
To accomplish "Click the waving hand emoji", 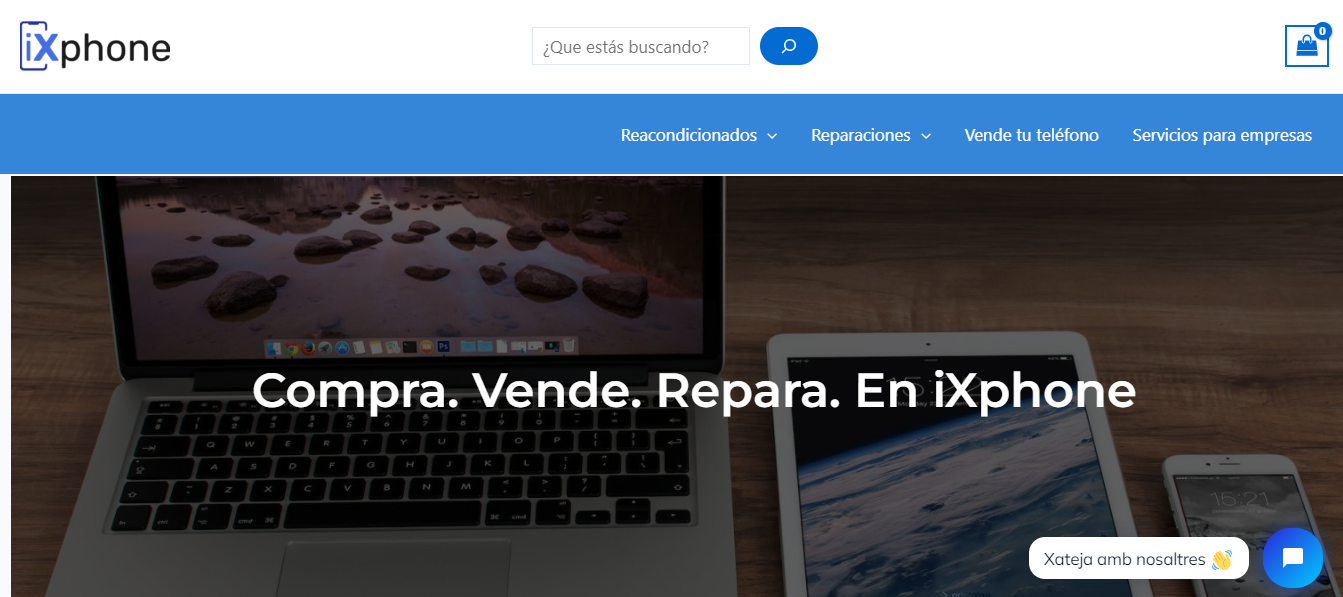I will [1222, 559].
